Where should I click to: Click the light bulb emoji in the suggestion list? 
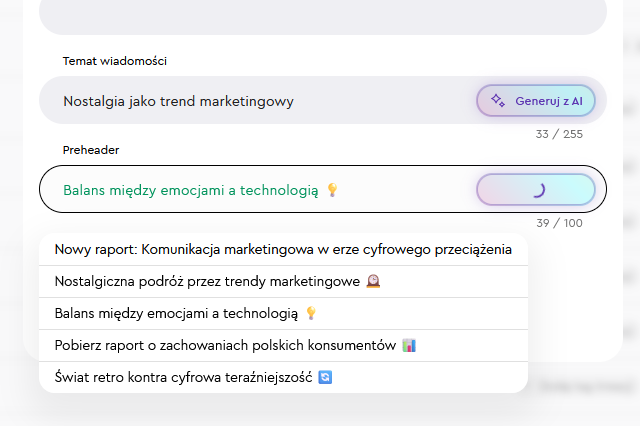click(x=312, y=314)
